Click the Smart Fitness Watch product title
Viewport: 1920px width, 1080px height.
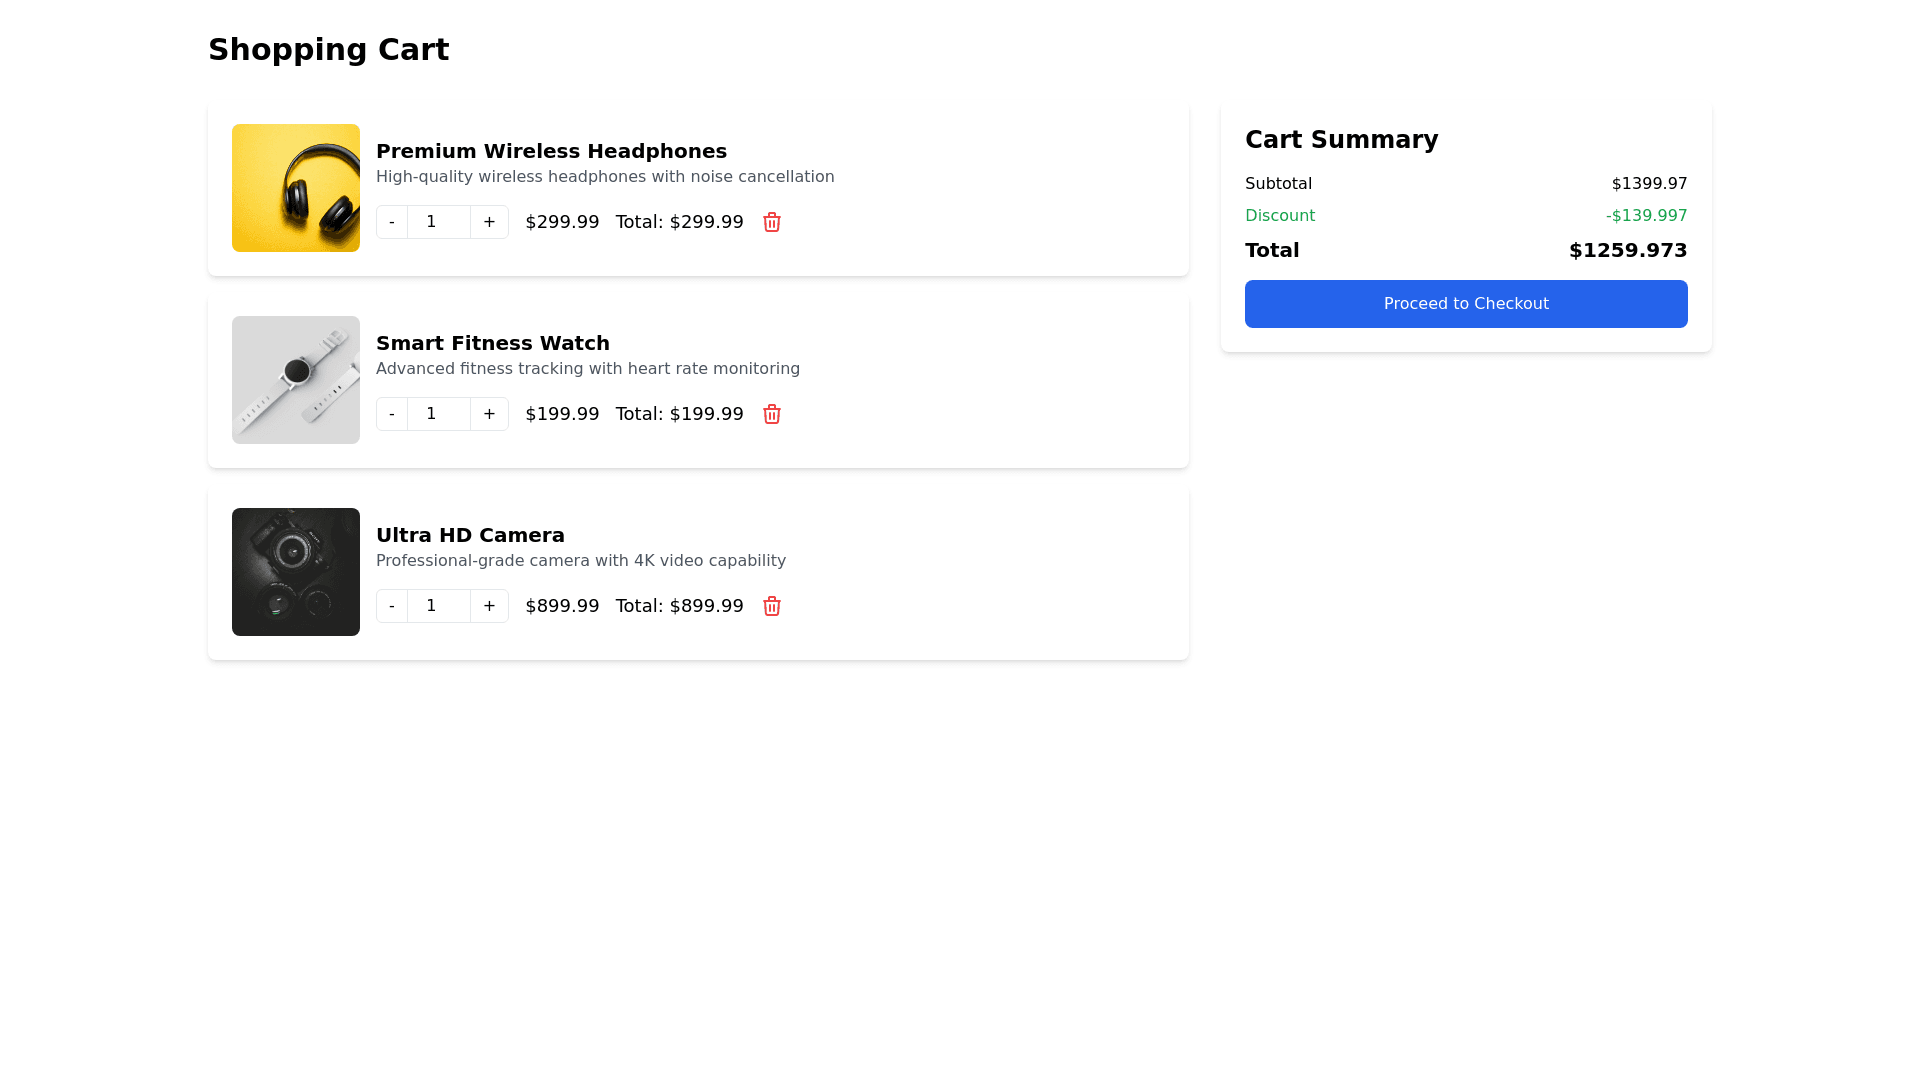493,343
